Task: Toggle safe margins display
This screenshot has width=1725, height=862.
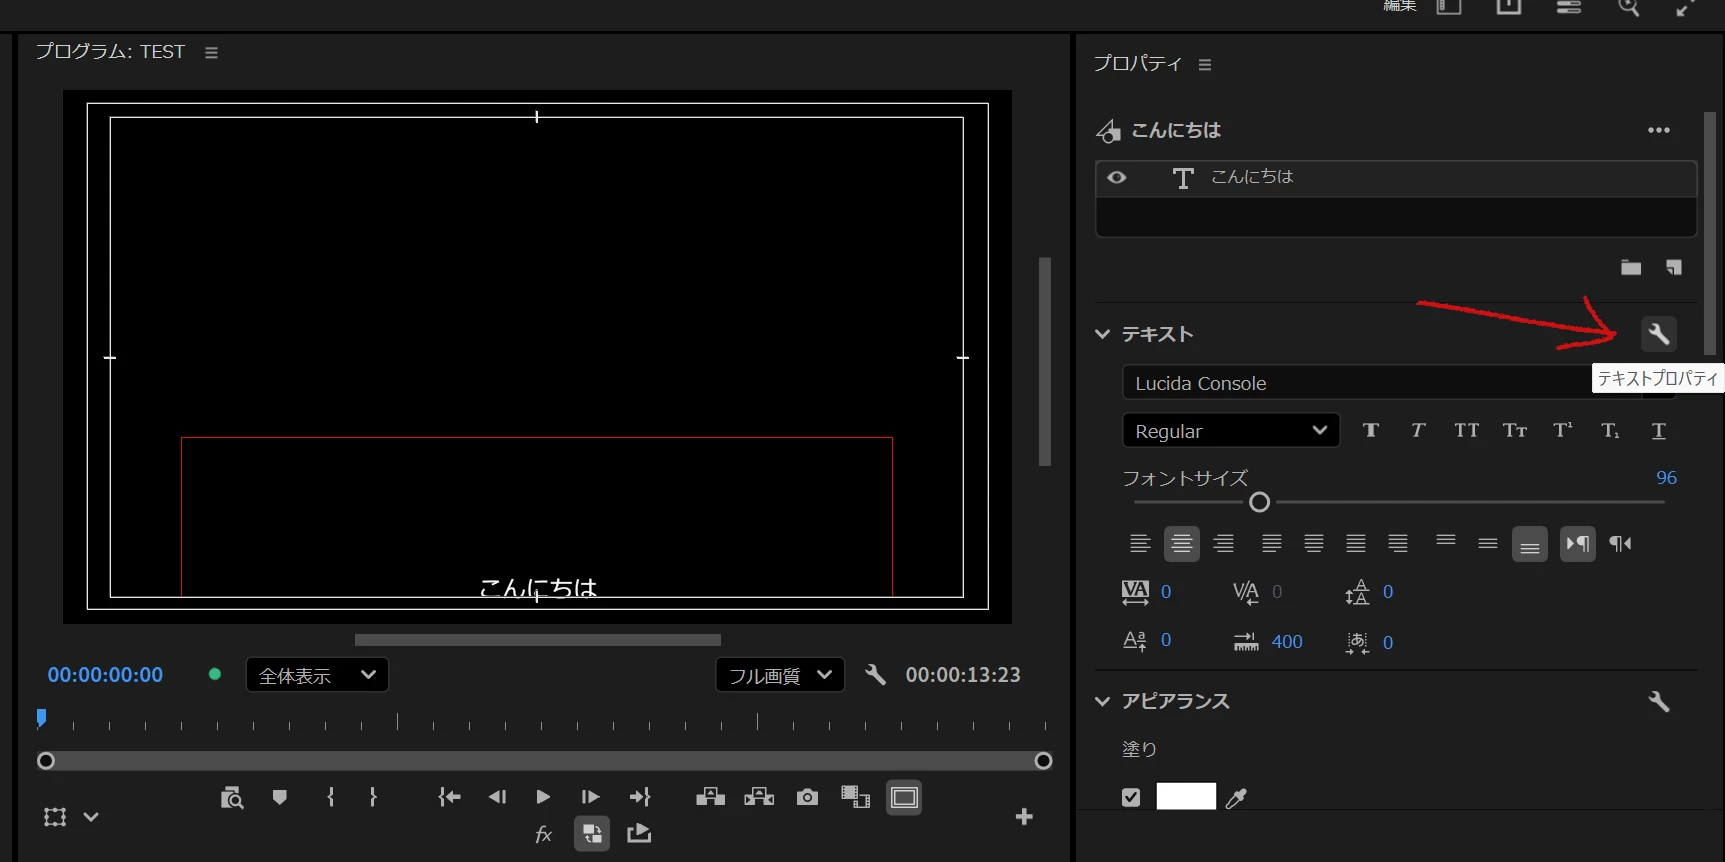Action: pyautogui.click(x=904, y=797)
